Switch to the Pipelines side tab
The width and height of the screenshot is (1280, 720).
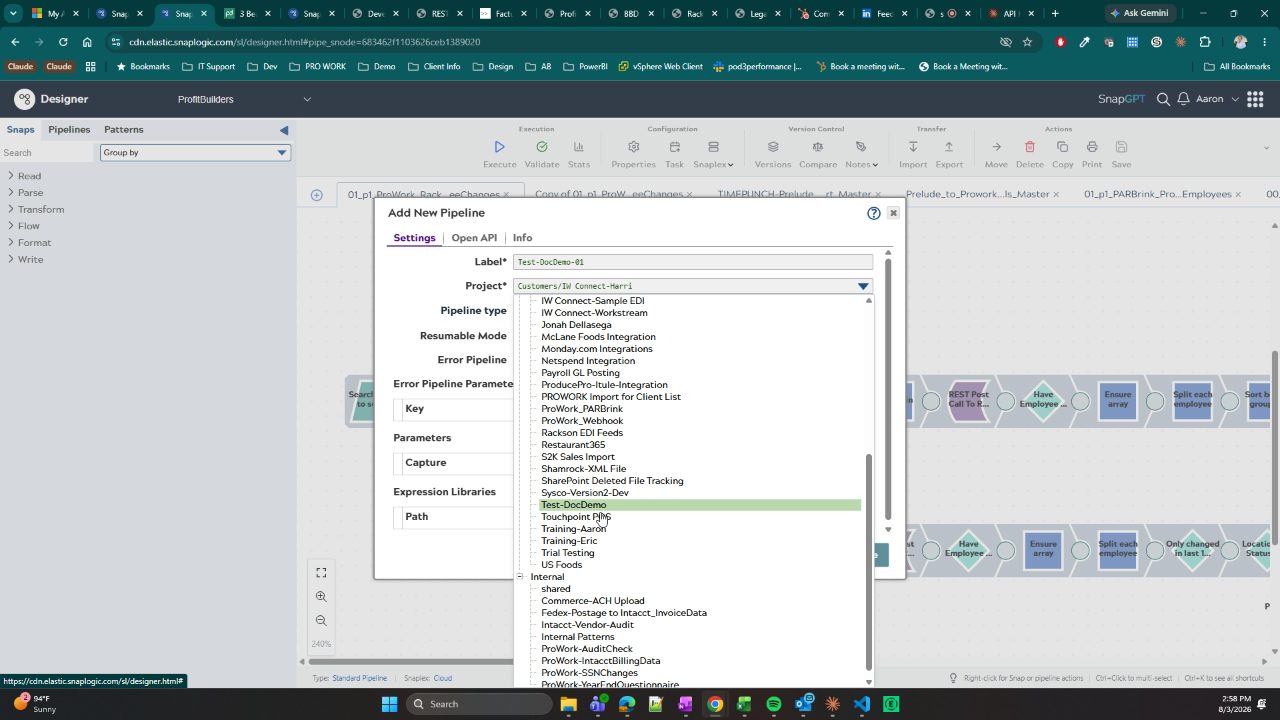(69, 130)
